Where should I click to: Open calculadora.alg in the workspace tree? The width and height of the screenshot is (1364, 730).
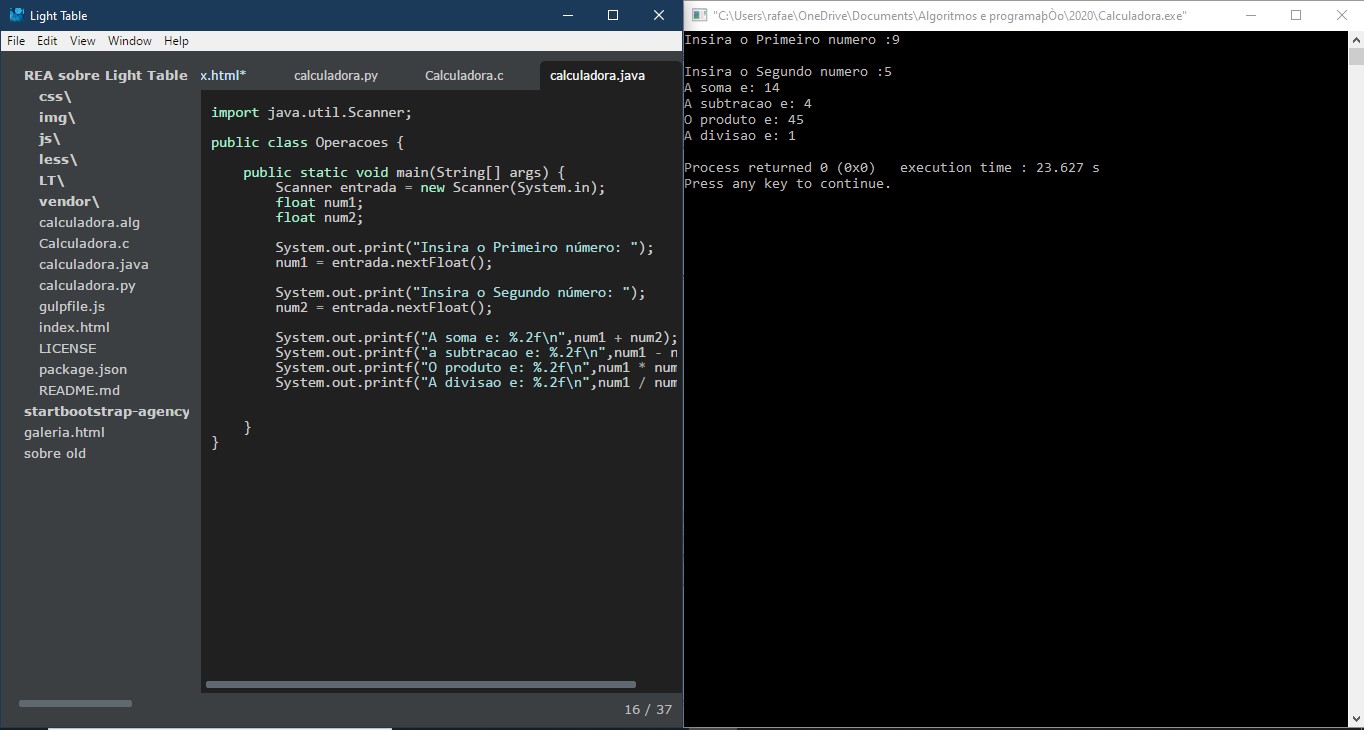pos(89,222)
